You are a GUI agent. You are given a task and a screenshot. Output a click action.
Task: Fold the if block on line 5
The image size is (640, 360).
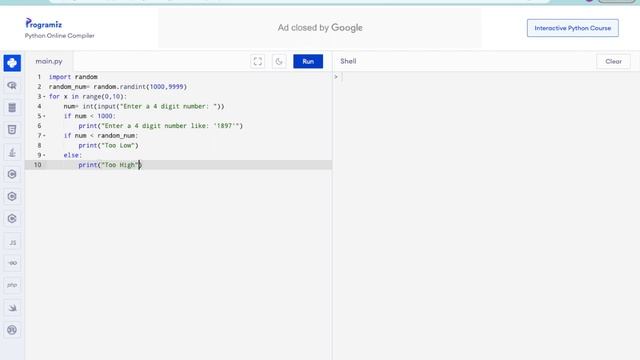[44, 116]
